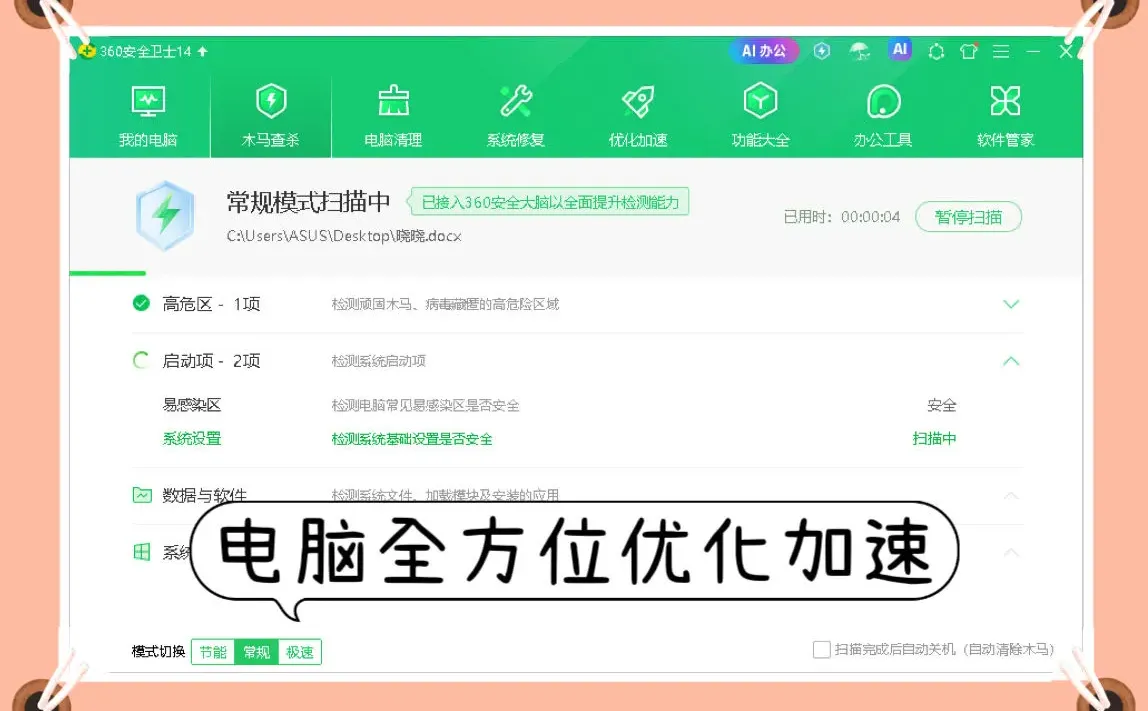The image size is (1148, 711).
Task: Click the purple AI assistant icon
Action: click(x=899, y=51)
